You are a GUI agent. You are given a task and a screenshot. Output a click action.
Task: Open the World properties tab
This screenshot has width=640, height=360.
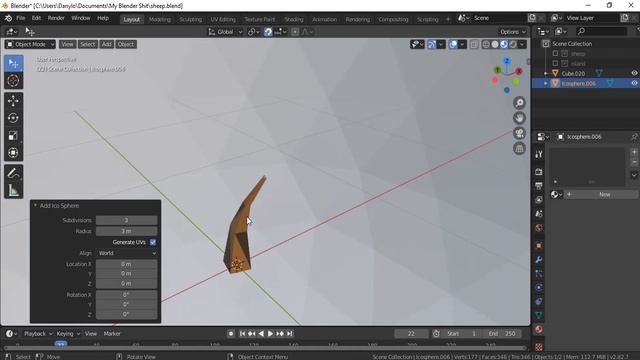pos(539,228)
